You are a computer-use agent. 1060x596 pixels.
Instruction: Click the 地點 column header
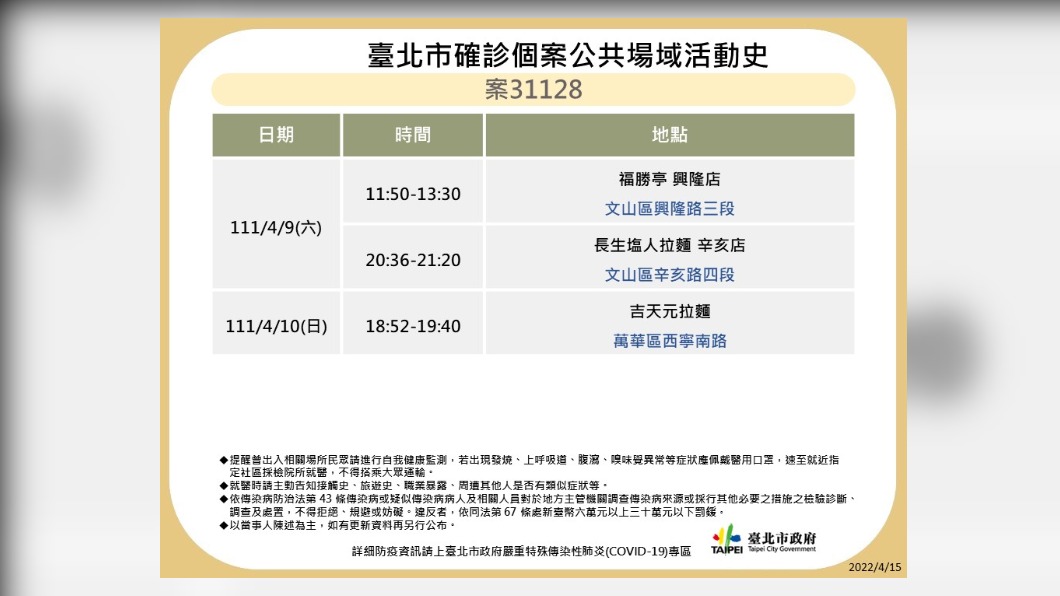(670, 135)
